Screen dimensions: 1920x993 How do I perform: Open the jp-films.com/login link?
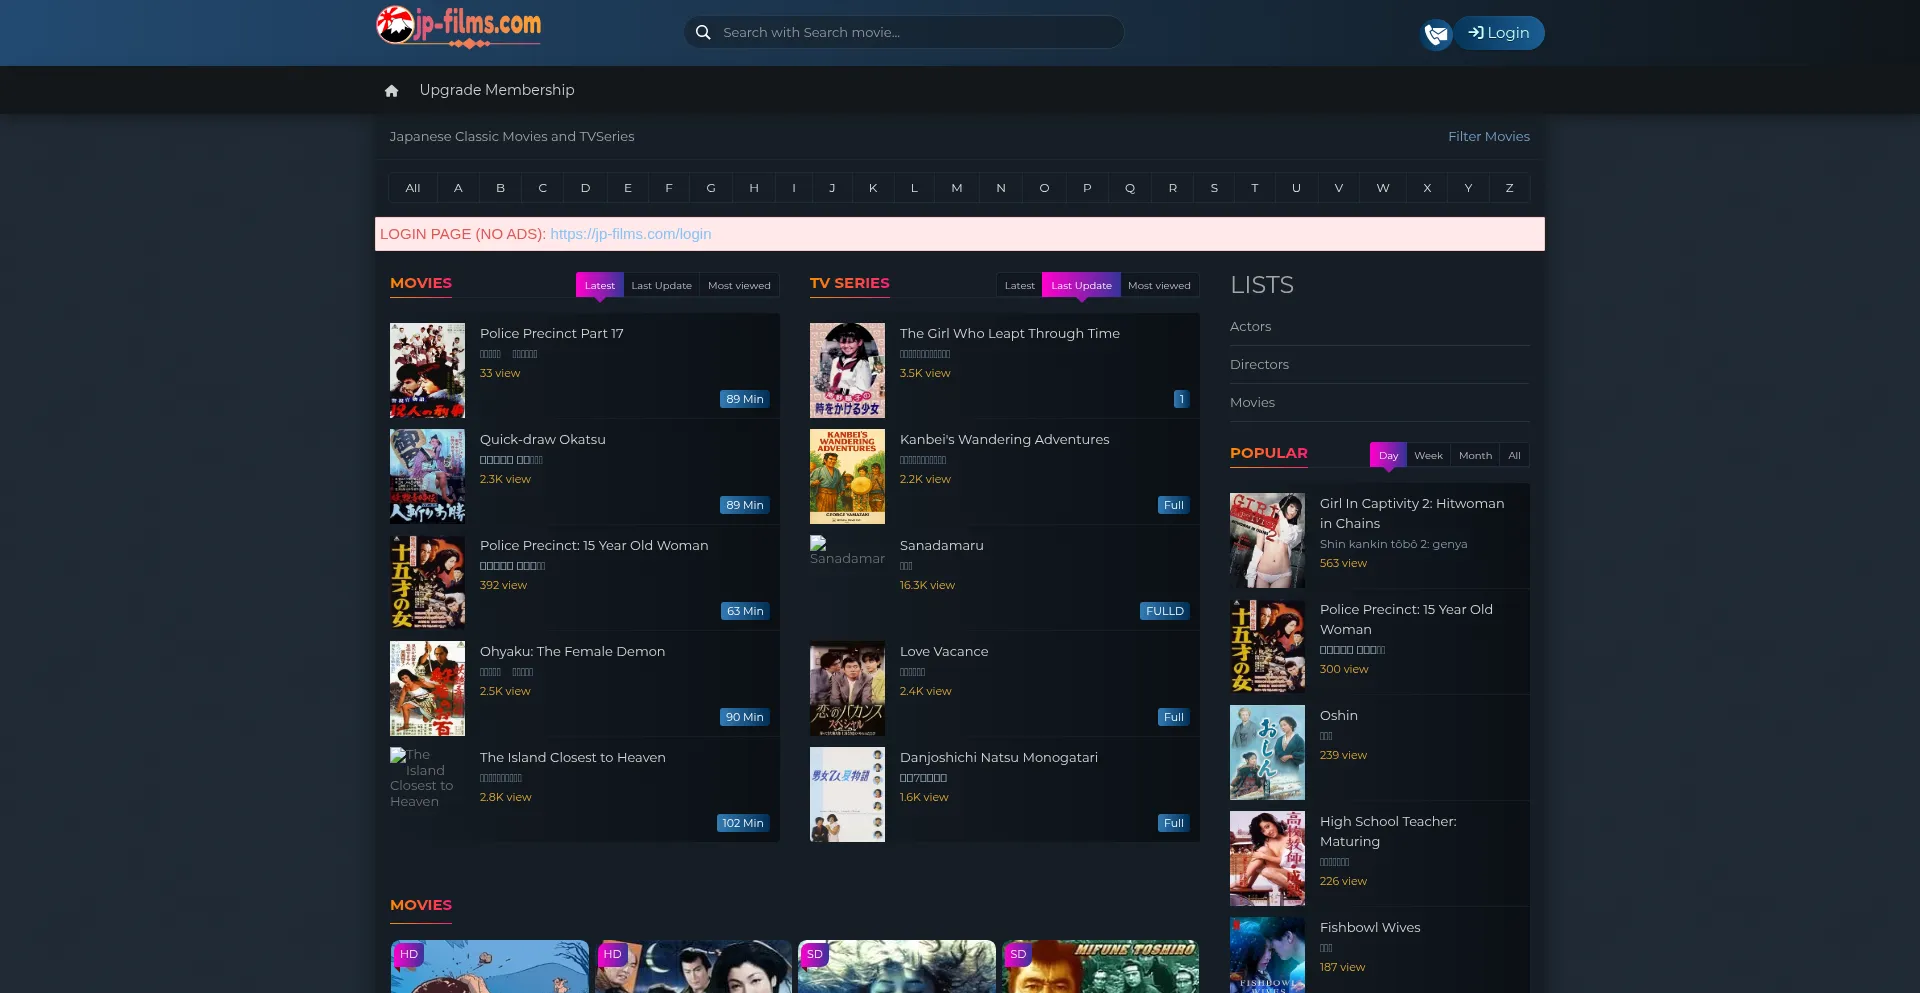[630, 234]
